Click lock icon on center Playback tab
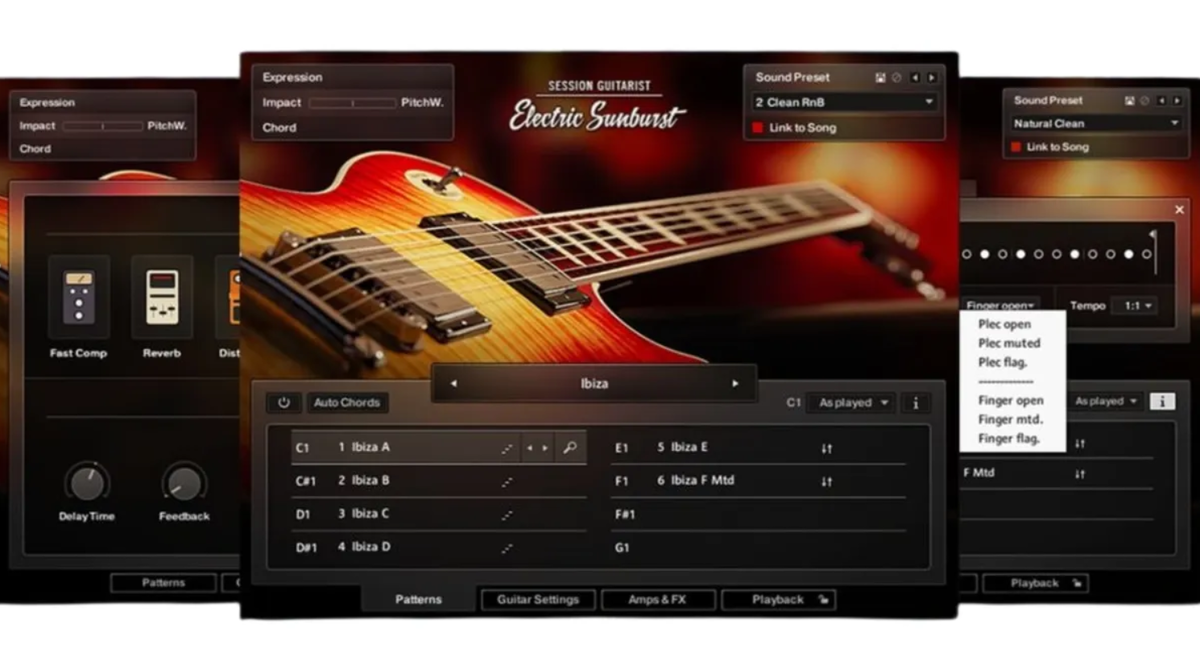 822,600
